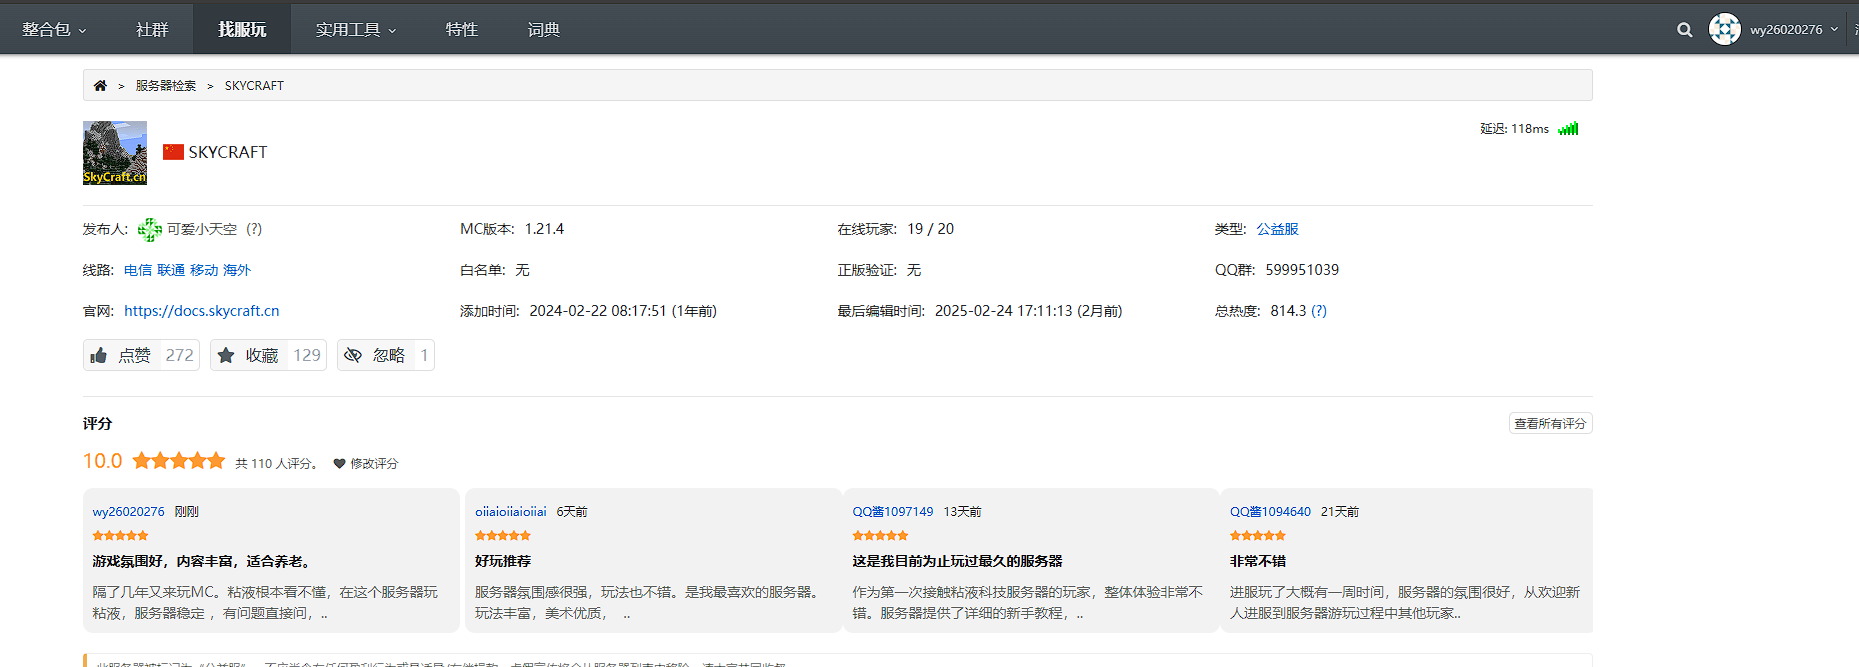Open reviewer QQ酱1094640's profile link

pyautogui.click(x=1270, y=512)
